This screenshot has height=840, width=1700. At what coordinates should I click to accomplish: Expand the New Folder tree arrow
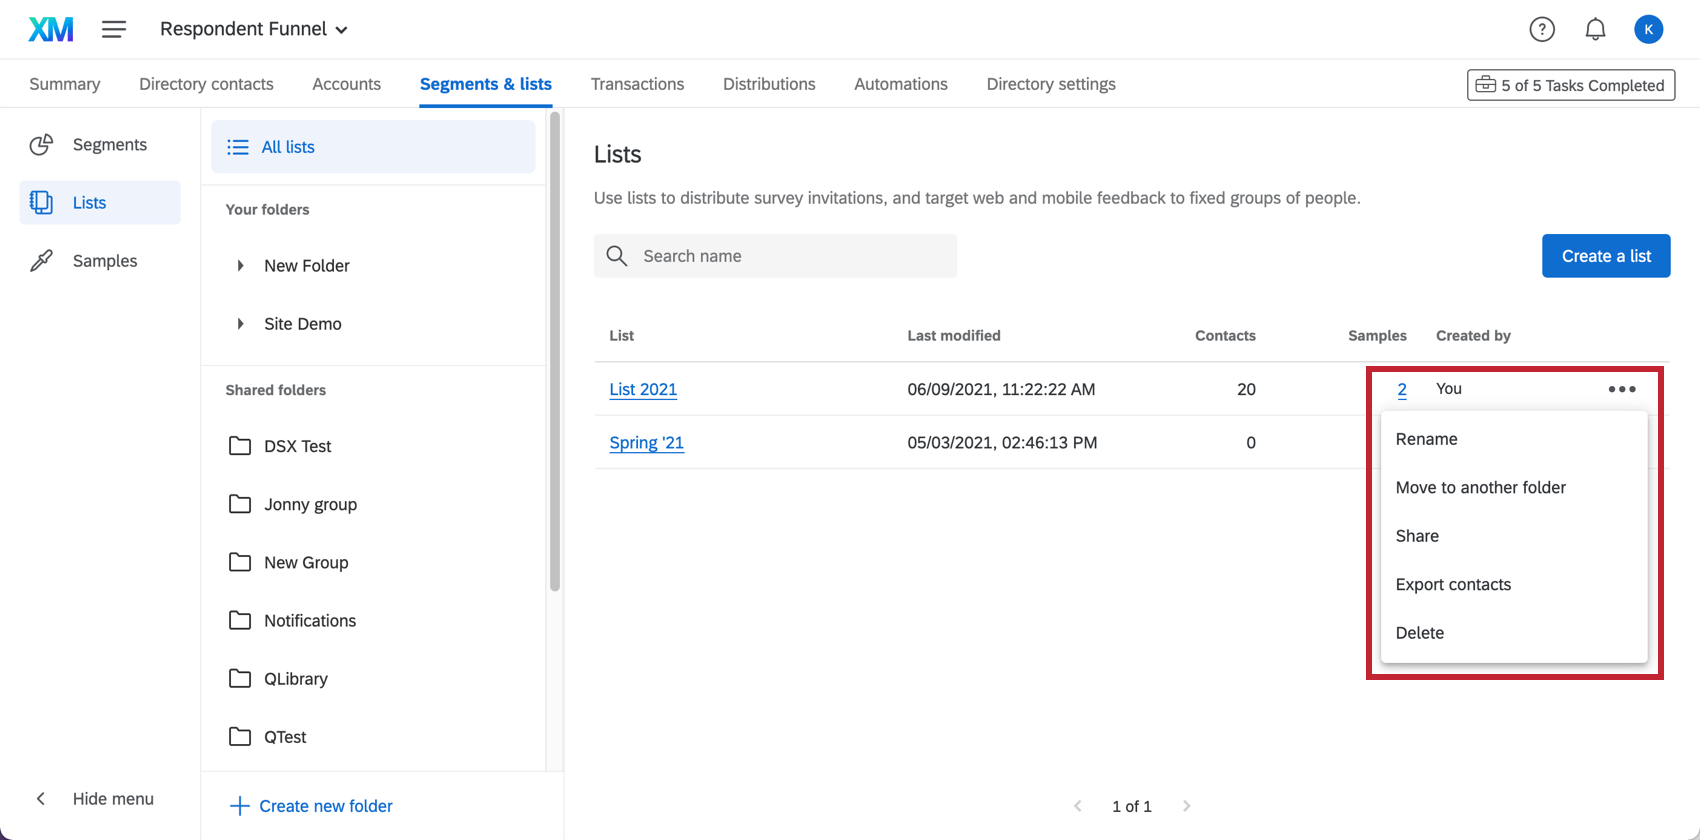click(x=240, y=266)
